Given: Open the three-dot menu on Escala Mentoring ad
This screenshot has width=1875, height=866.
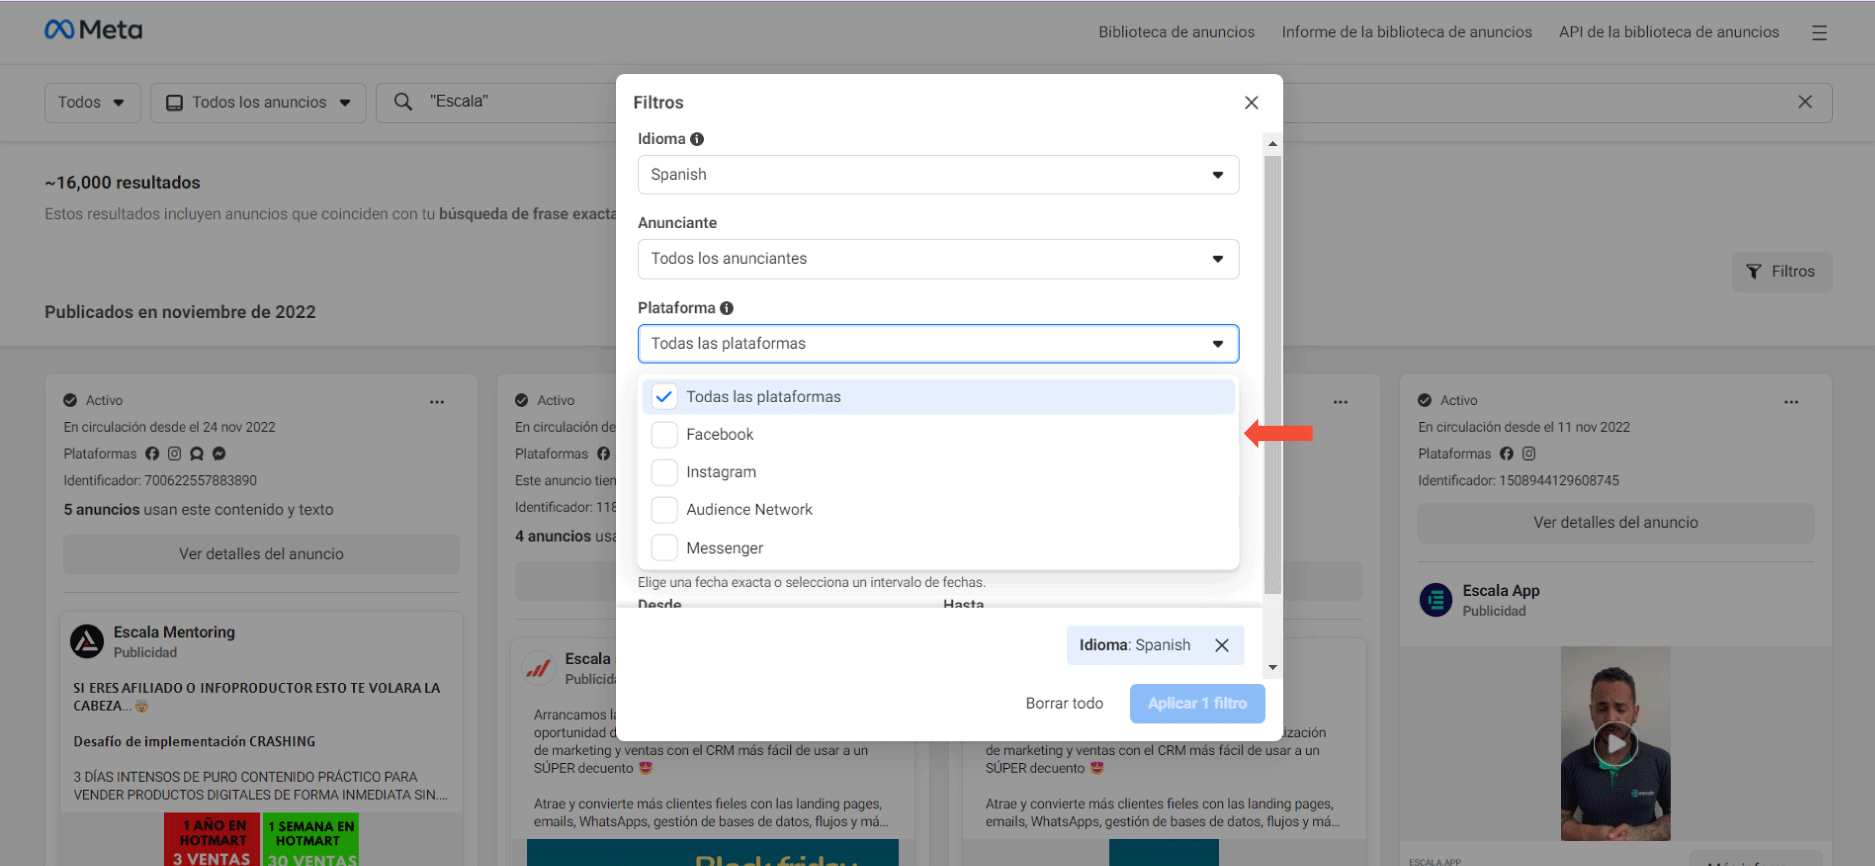Looking at the screenshot, I should [437, 402].
